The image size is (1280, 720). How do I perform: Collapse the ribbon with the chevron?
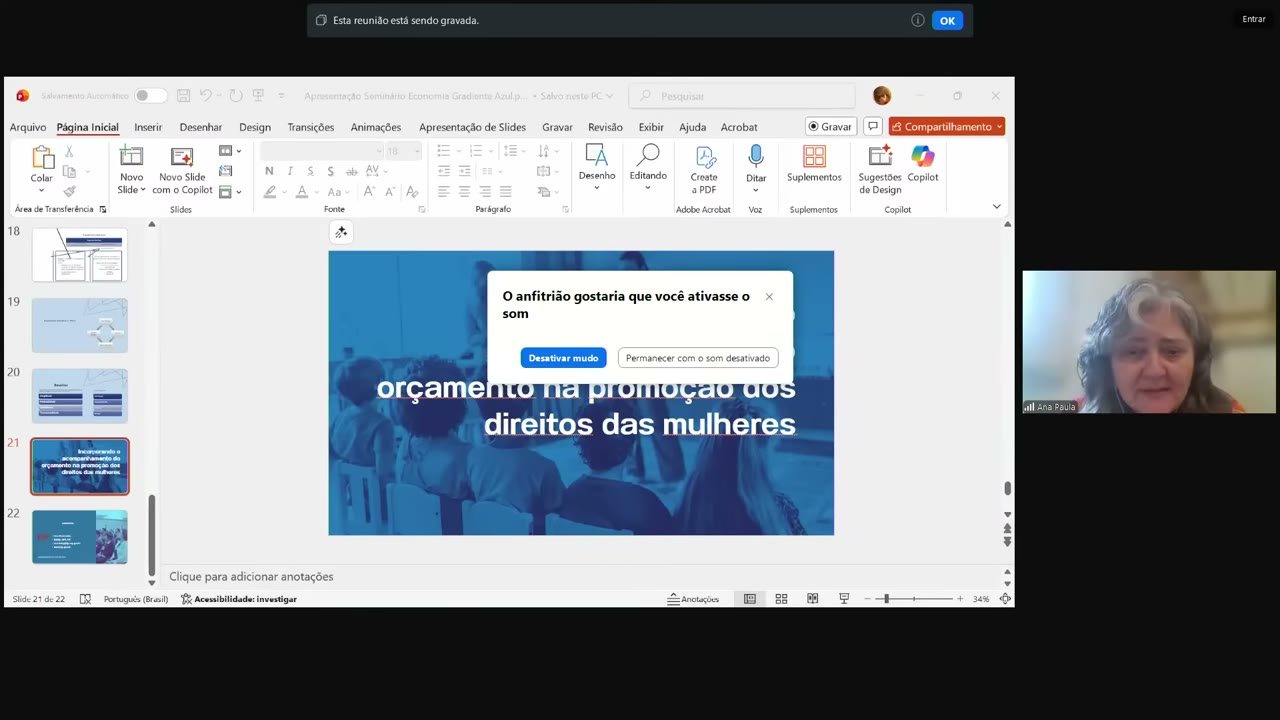(996, 207)
